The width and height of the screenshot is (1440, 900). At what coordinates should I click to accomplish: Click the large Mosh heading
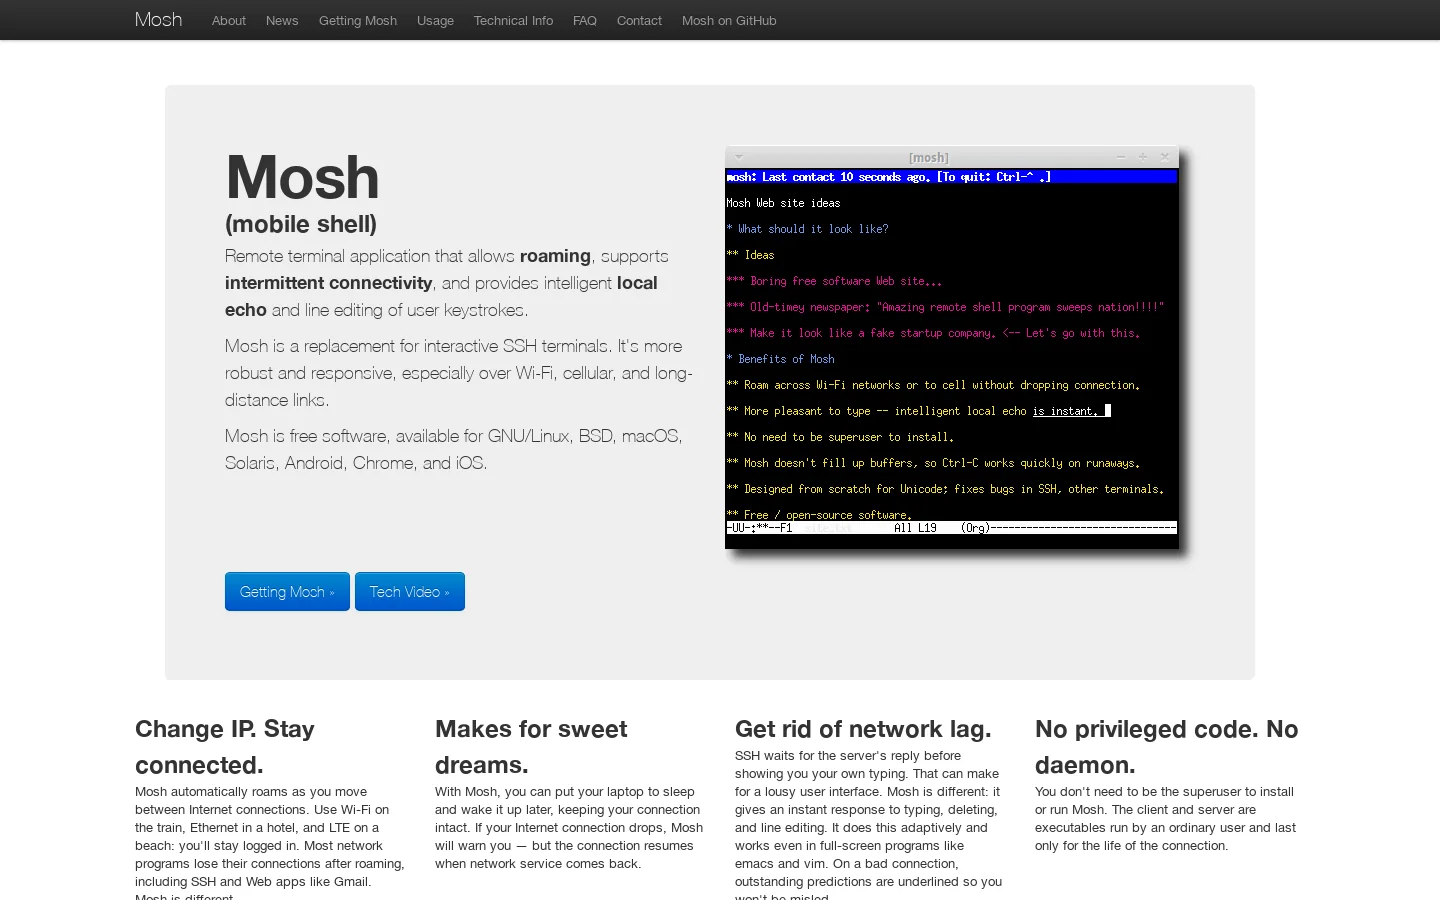click(x=302, y=177)
